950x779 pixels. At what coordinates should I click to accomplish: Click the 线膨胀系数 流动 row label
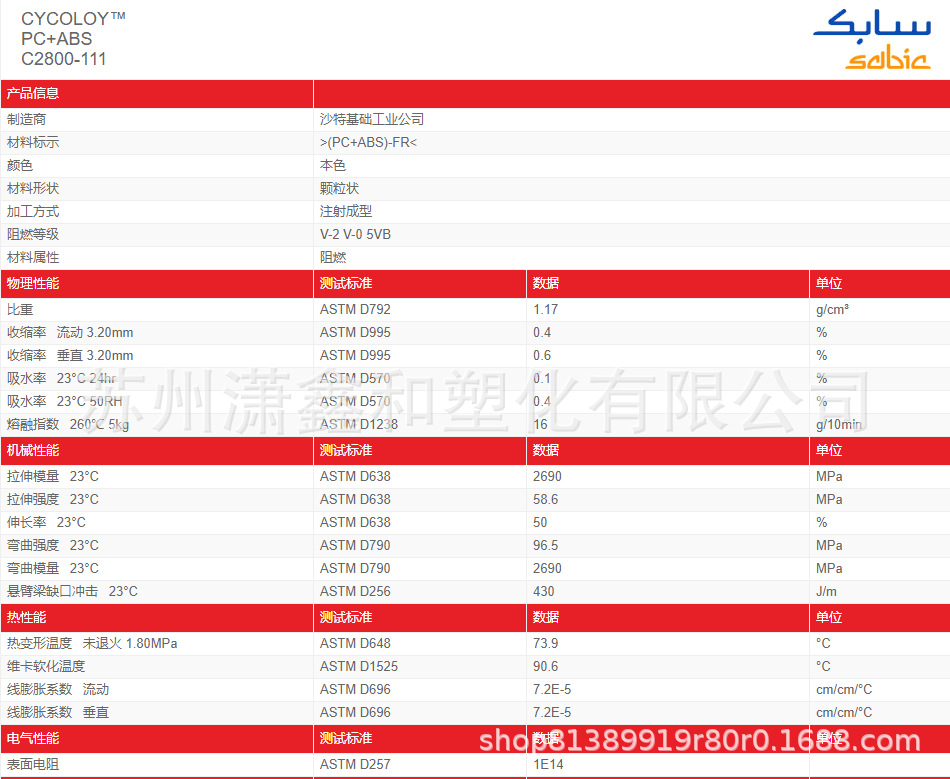(58, 690)
